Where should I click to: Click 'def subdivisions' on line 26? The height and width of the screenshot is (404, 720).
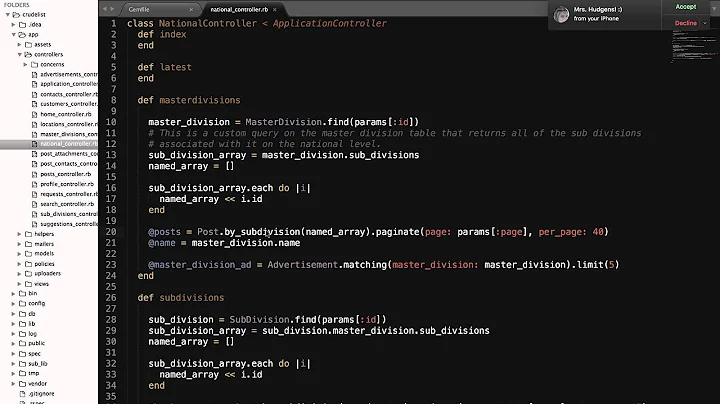pos(181,297)
